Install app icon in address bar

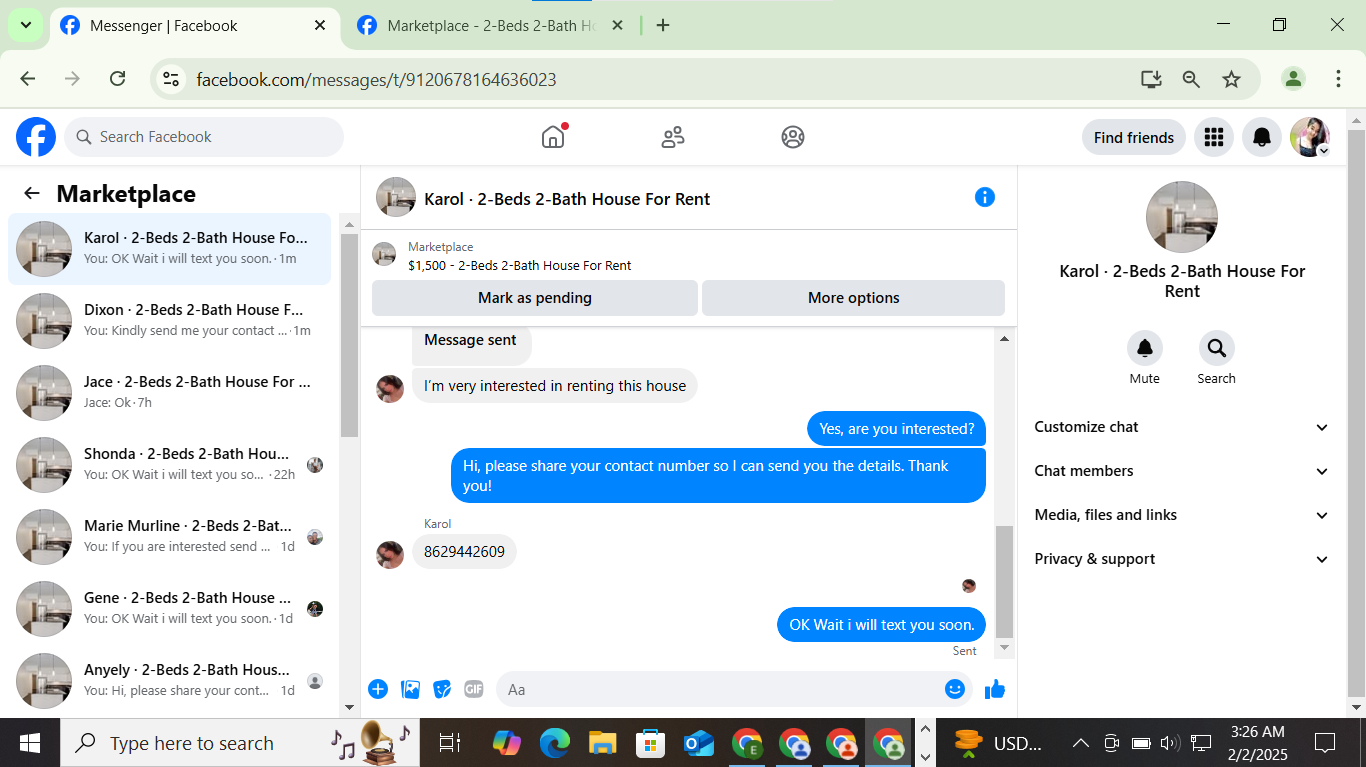1151,79
